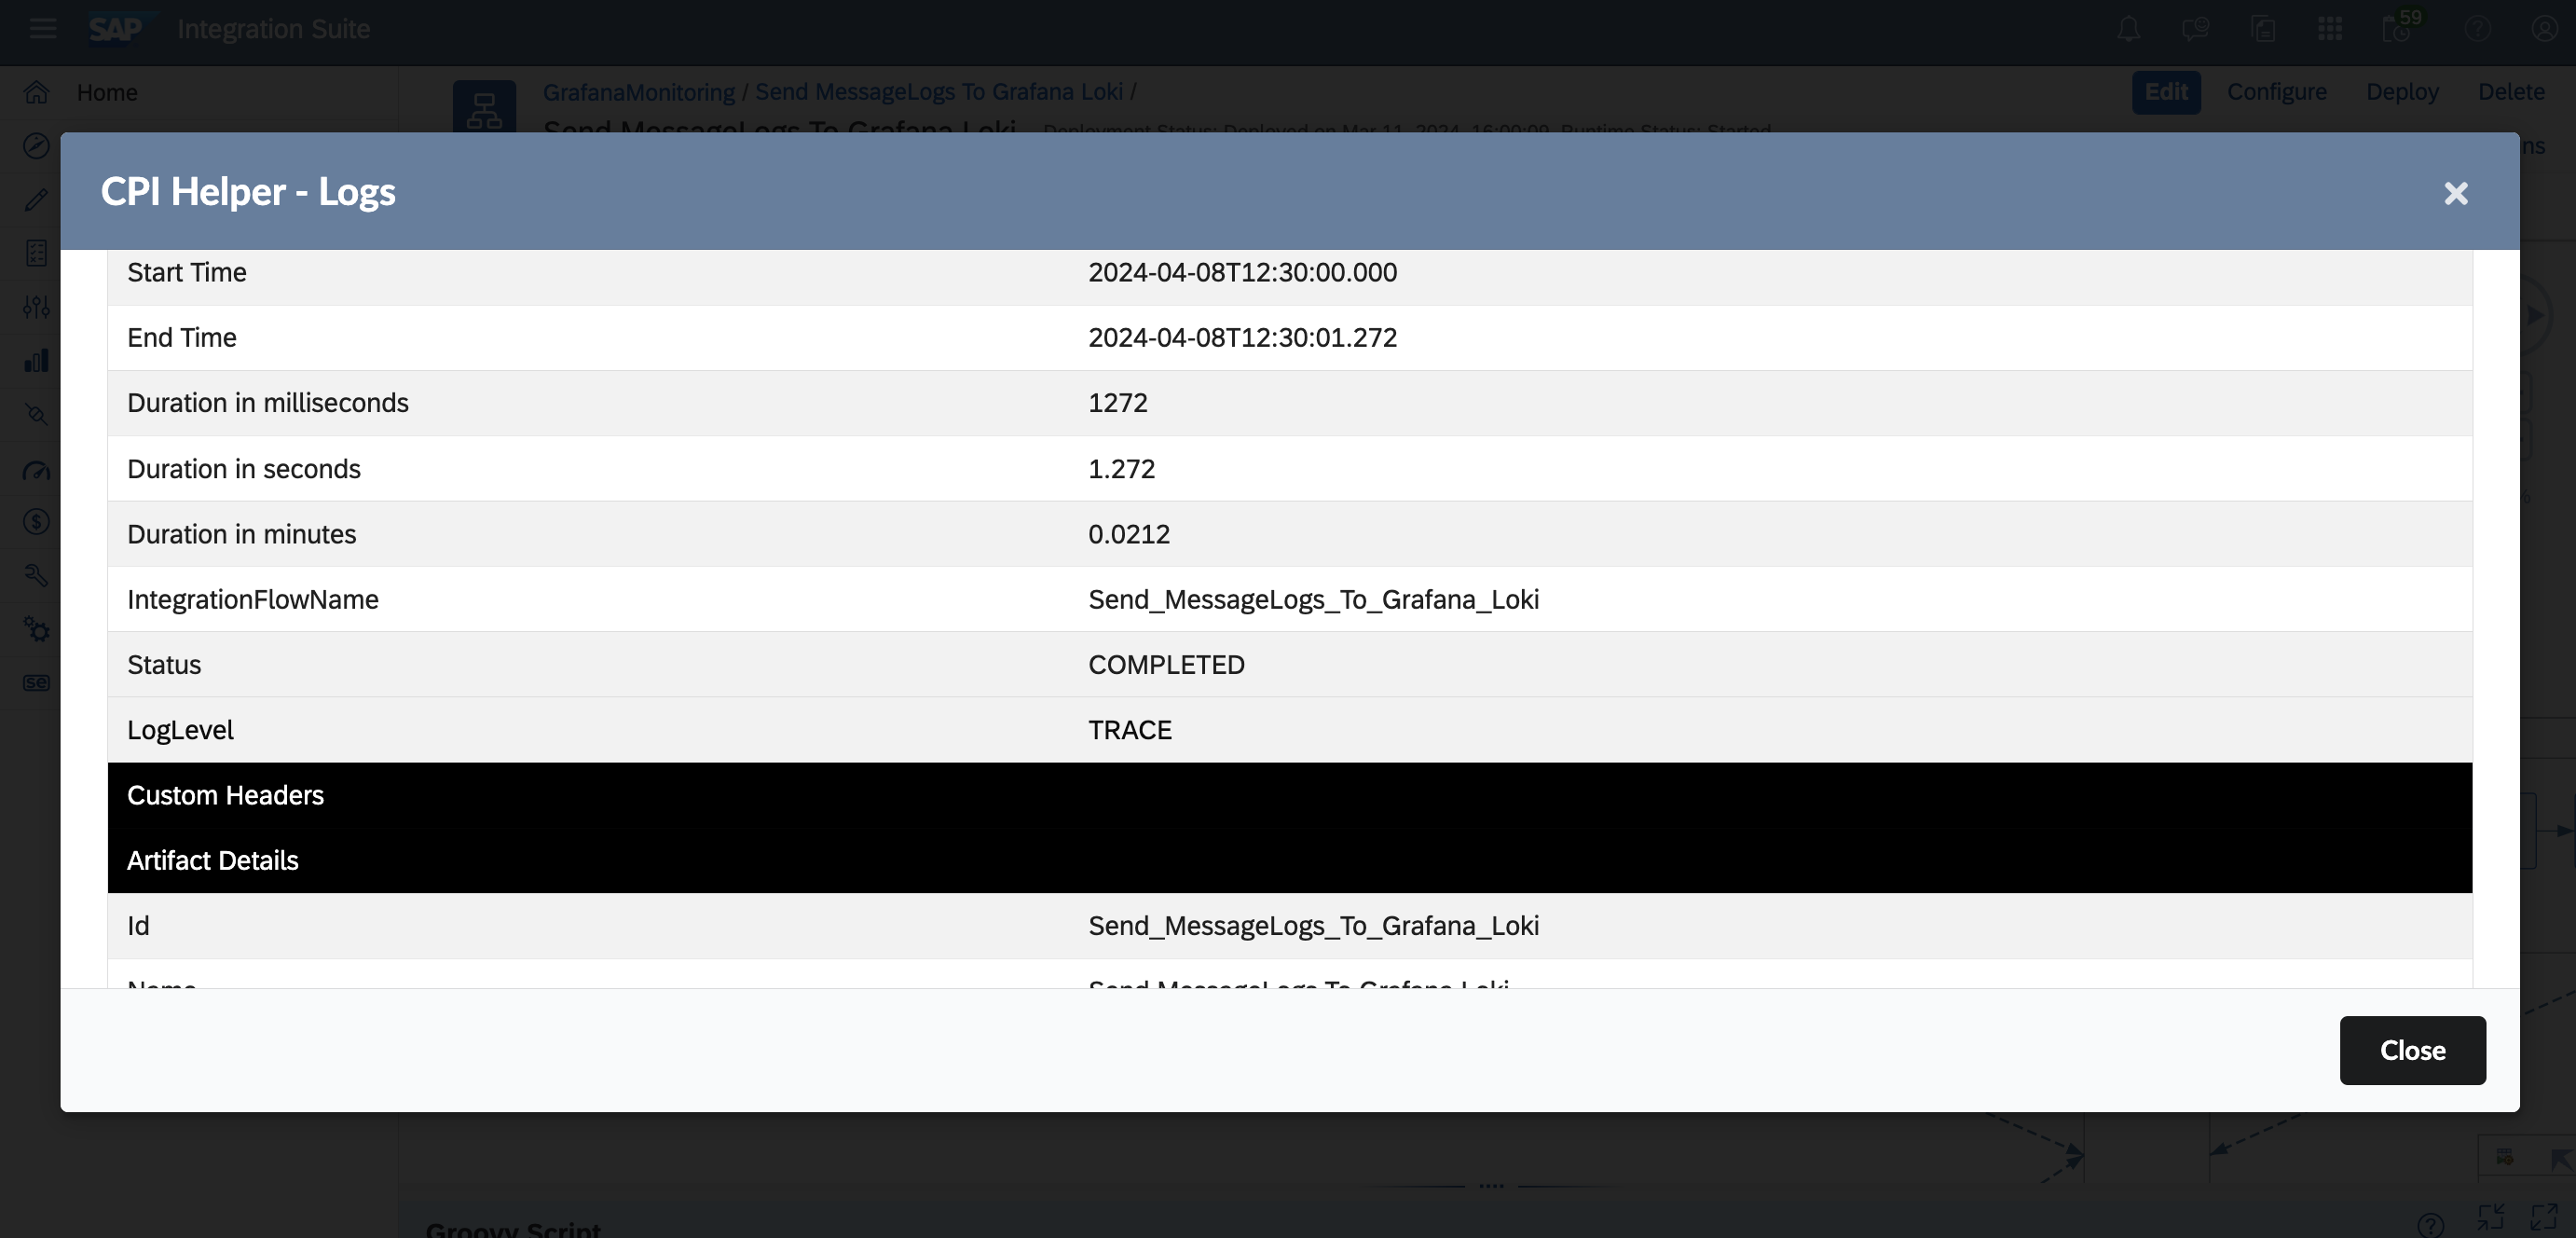The image size is (2576, 1238).
Task: Close the CPI Helper Logs dialog with X
Action: coord(2455,193)
